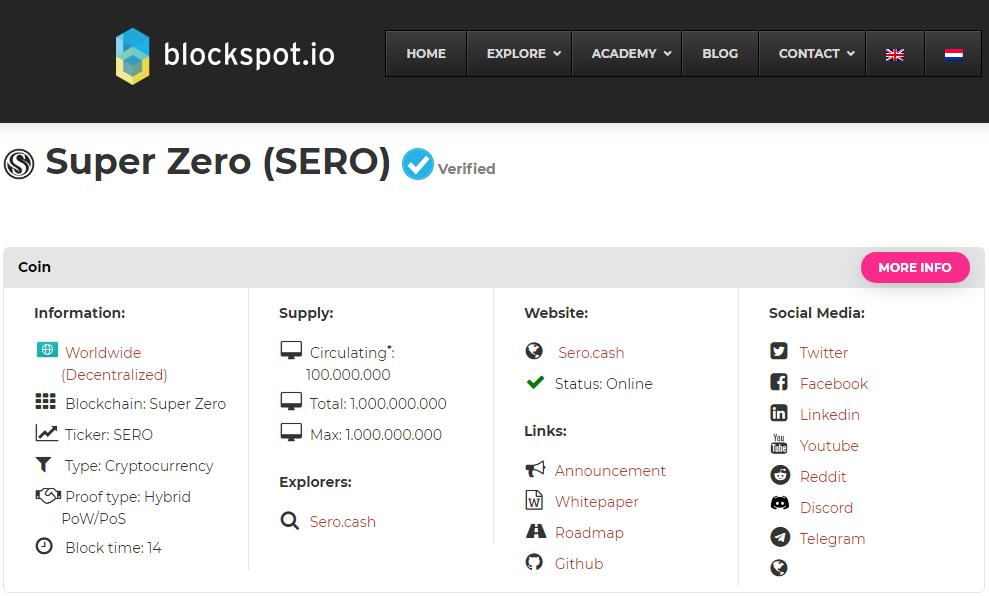Click the 'Max: 1.000.000.000' text
989x596 pixels.
376,435
